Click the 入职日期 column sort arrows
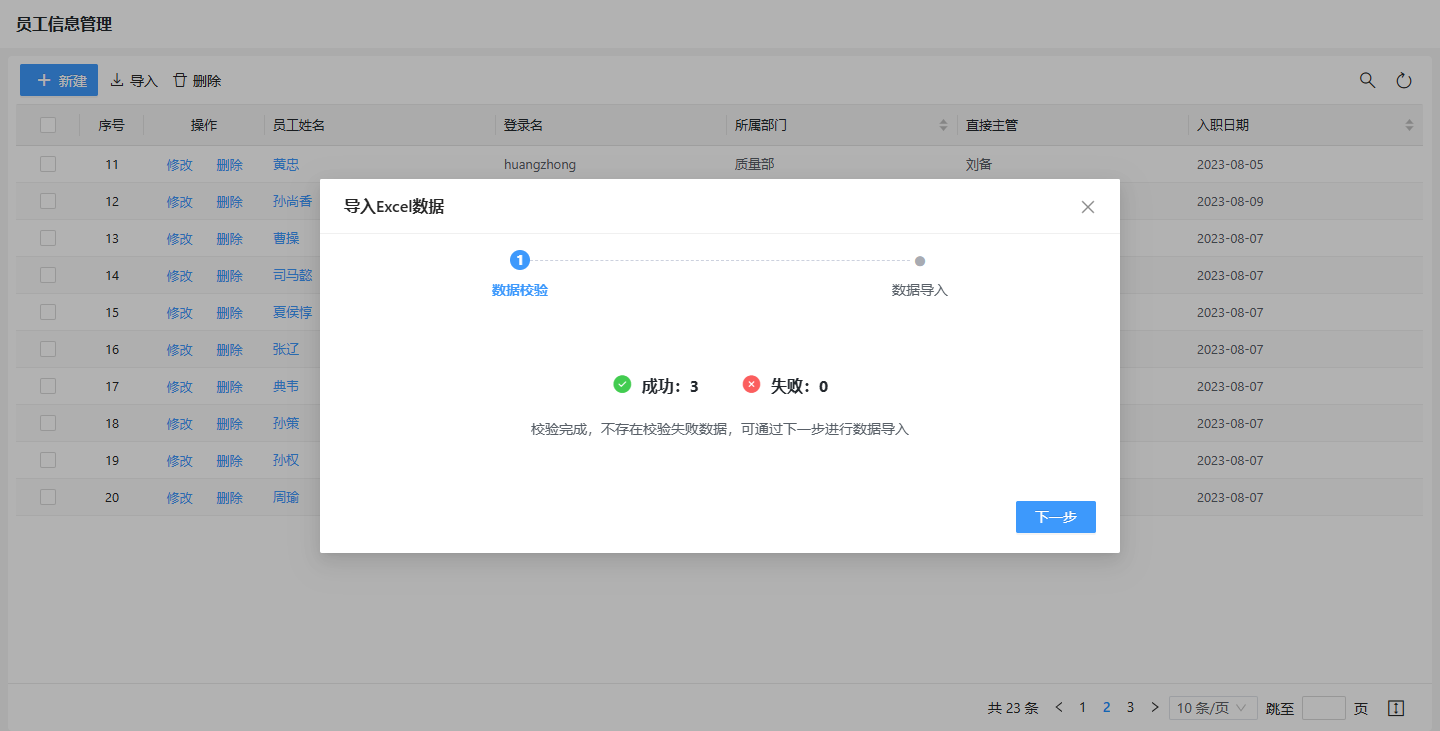 click(x=1409, y=125)
